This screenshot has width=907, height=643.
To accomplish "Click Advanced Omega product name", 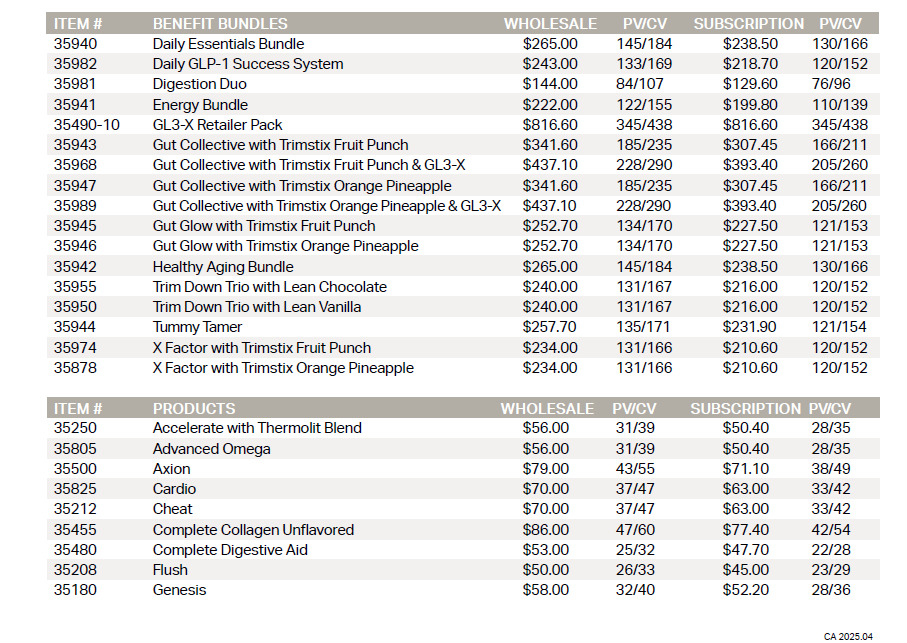I will pyautogui.click(x=211, y=449).
